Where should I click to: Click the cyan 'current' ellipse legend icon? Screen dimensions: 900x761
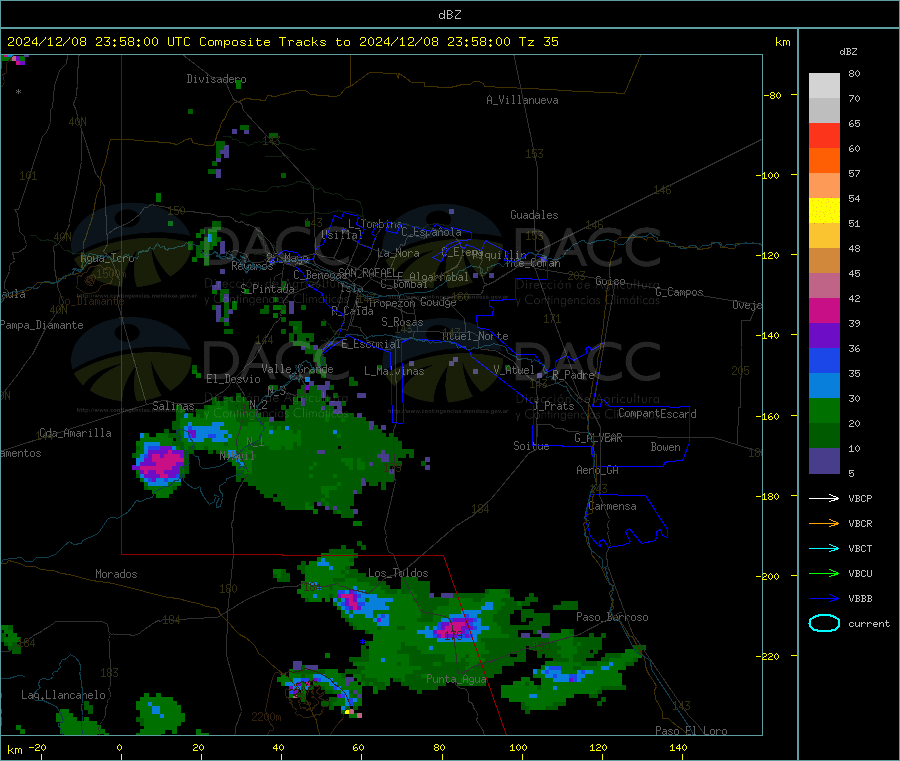824,623
